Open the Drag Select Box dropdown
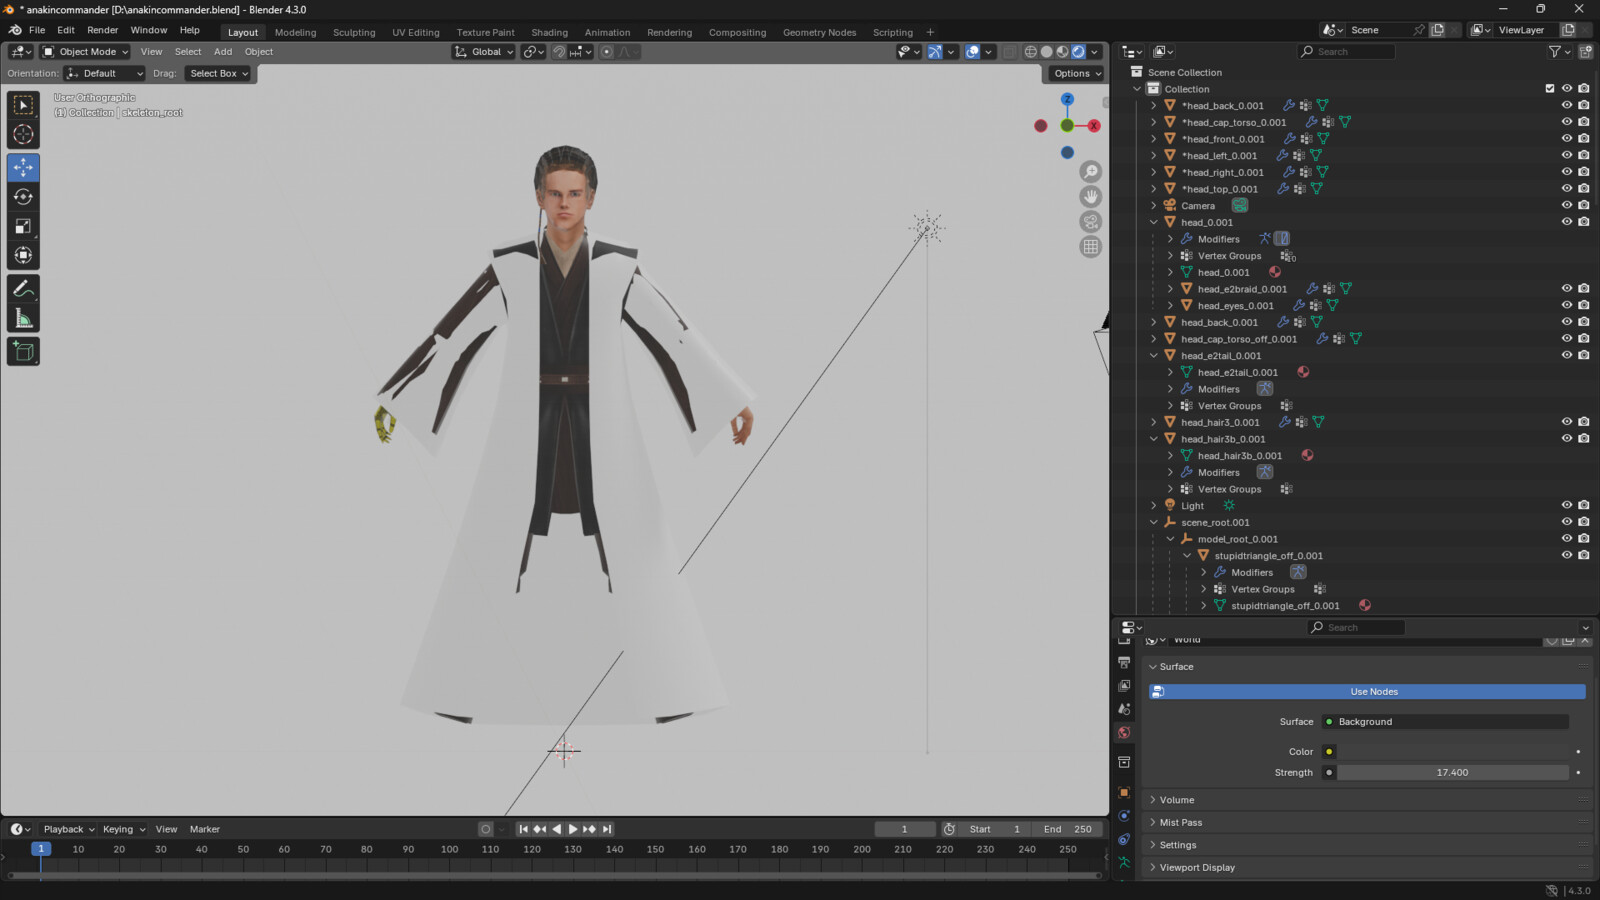 218,74
